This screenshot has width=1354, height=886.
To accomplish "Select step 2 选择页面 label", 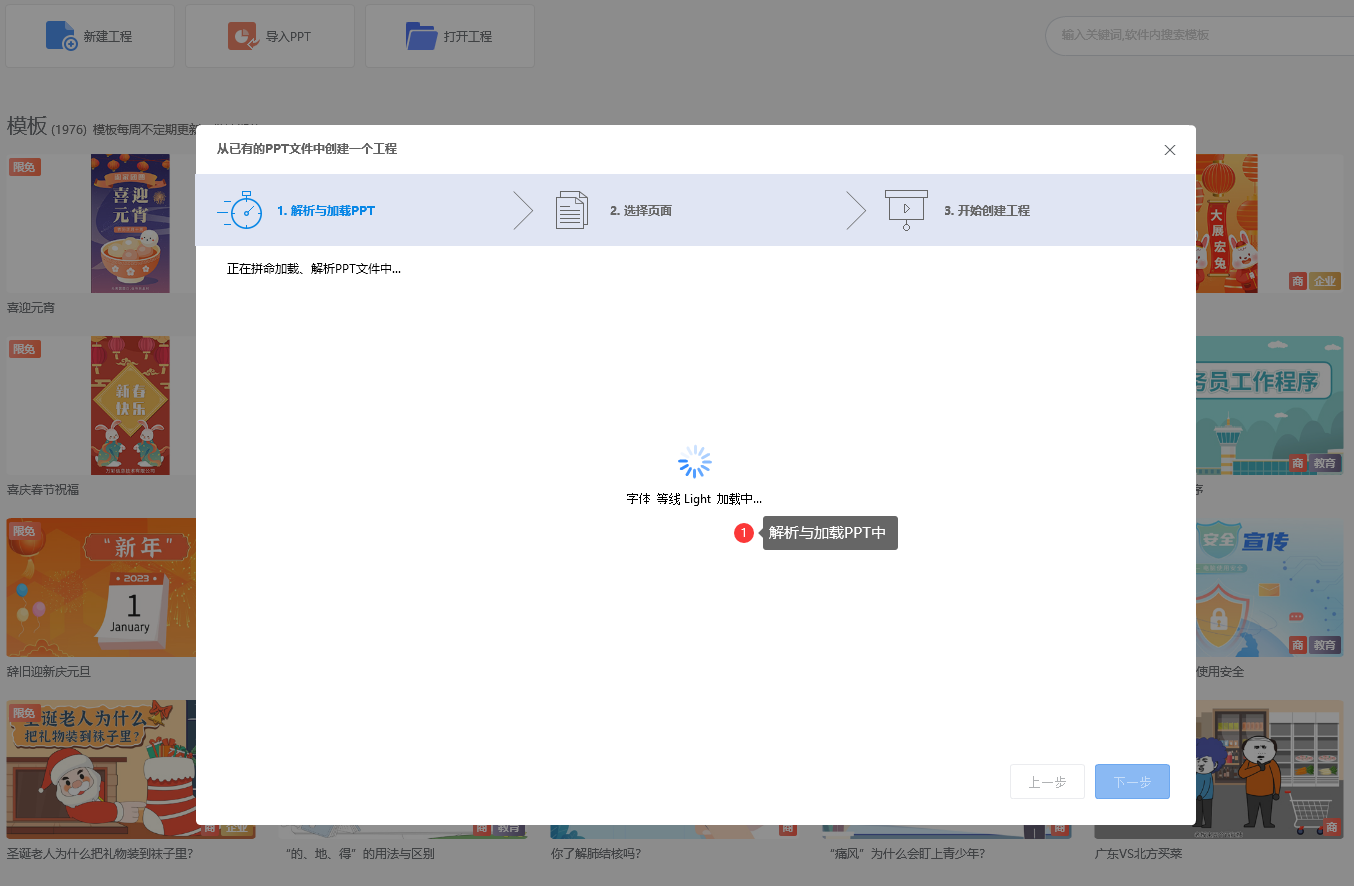I will [641, 211].
